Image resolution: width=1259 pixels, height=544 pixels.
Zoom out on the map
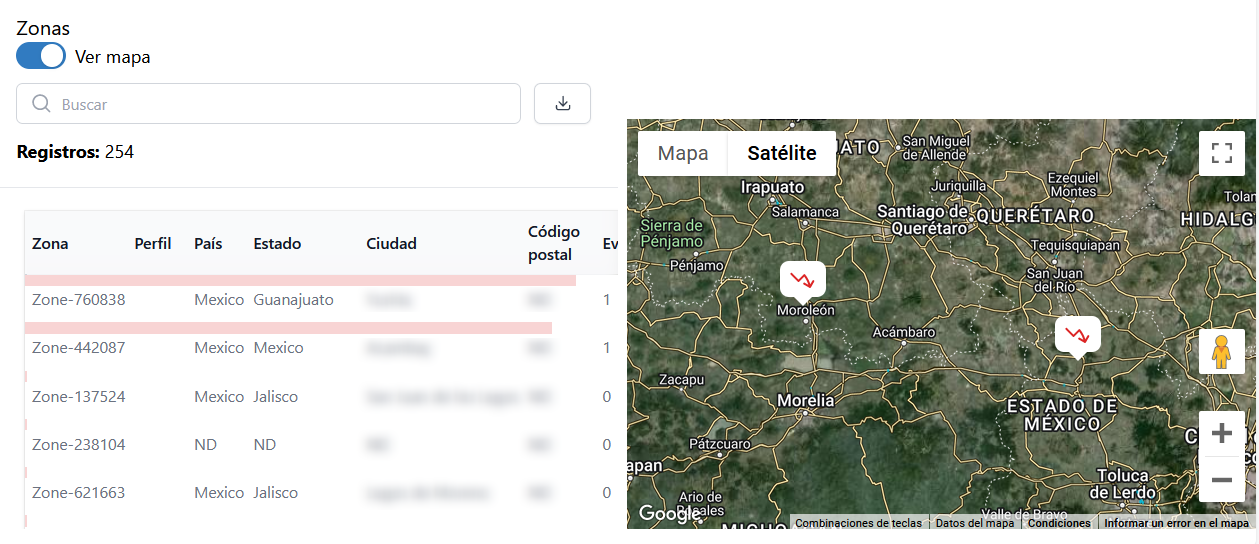pyautogui.click(x=1221, y=480)
